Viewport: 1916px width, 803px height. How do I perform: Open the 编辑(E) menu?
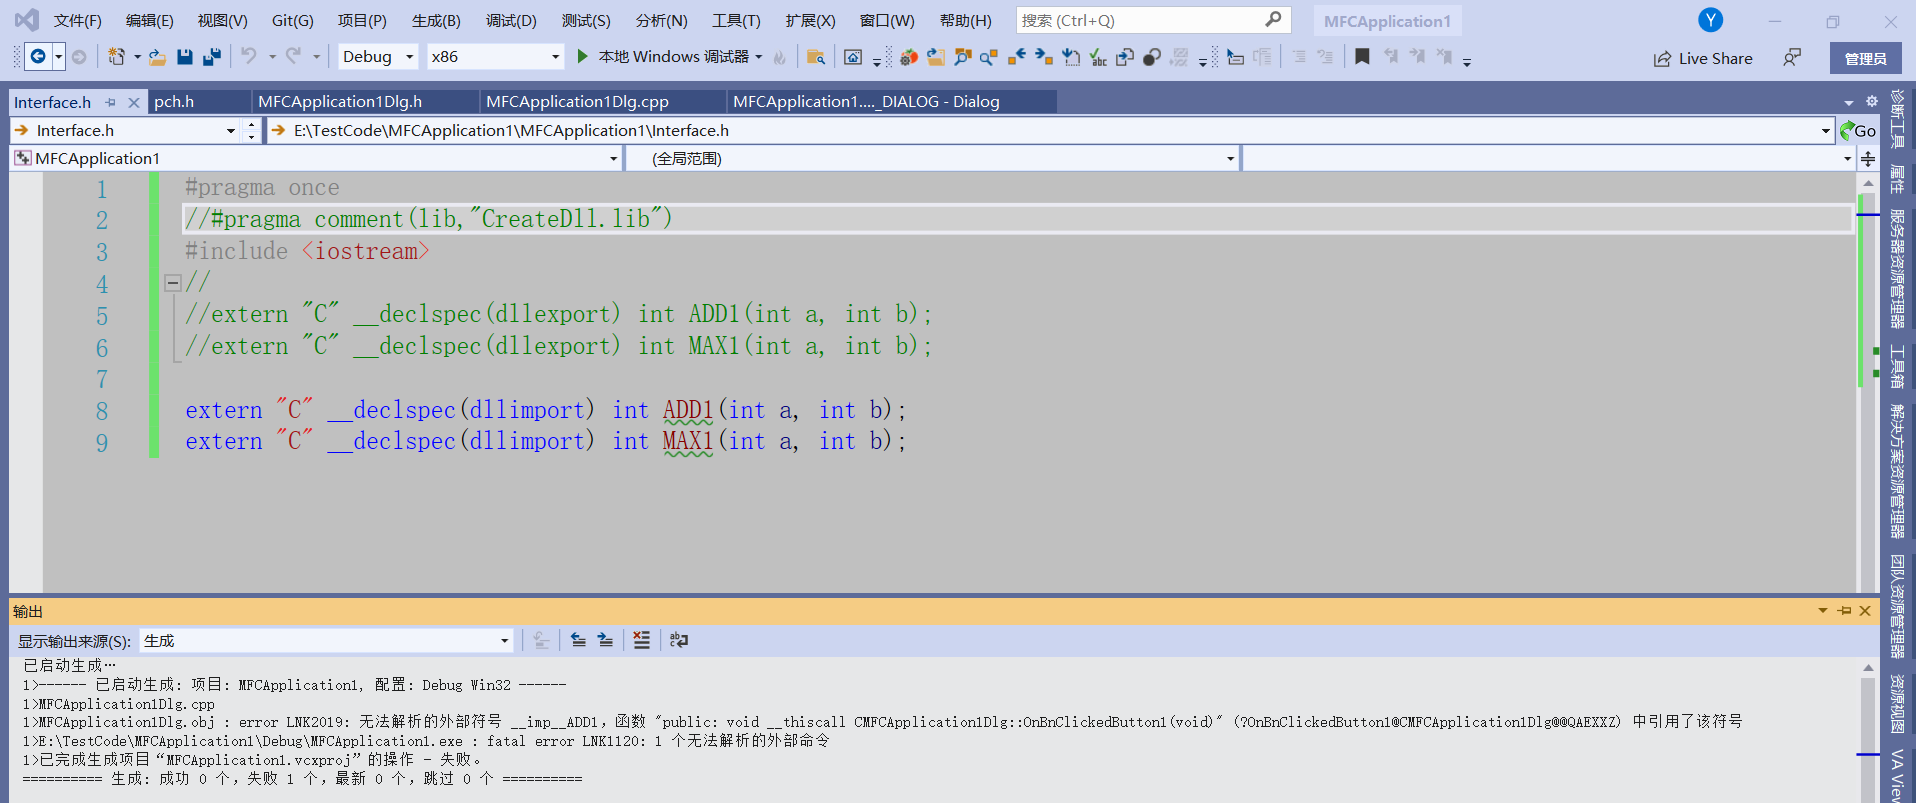pyautogui.click(x=149, y=20)
